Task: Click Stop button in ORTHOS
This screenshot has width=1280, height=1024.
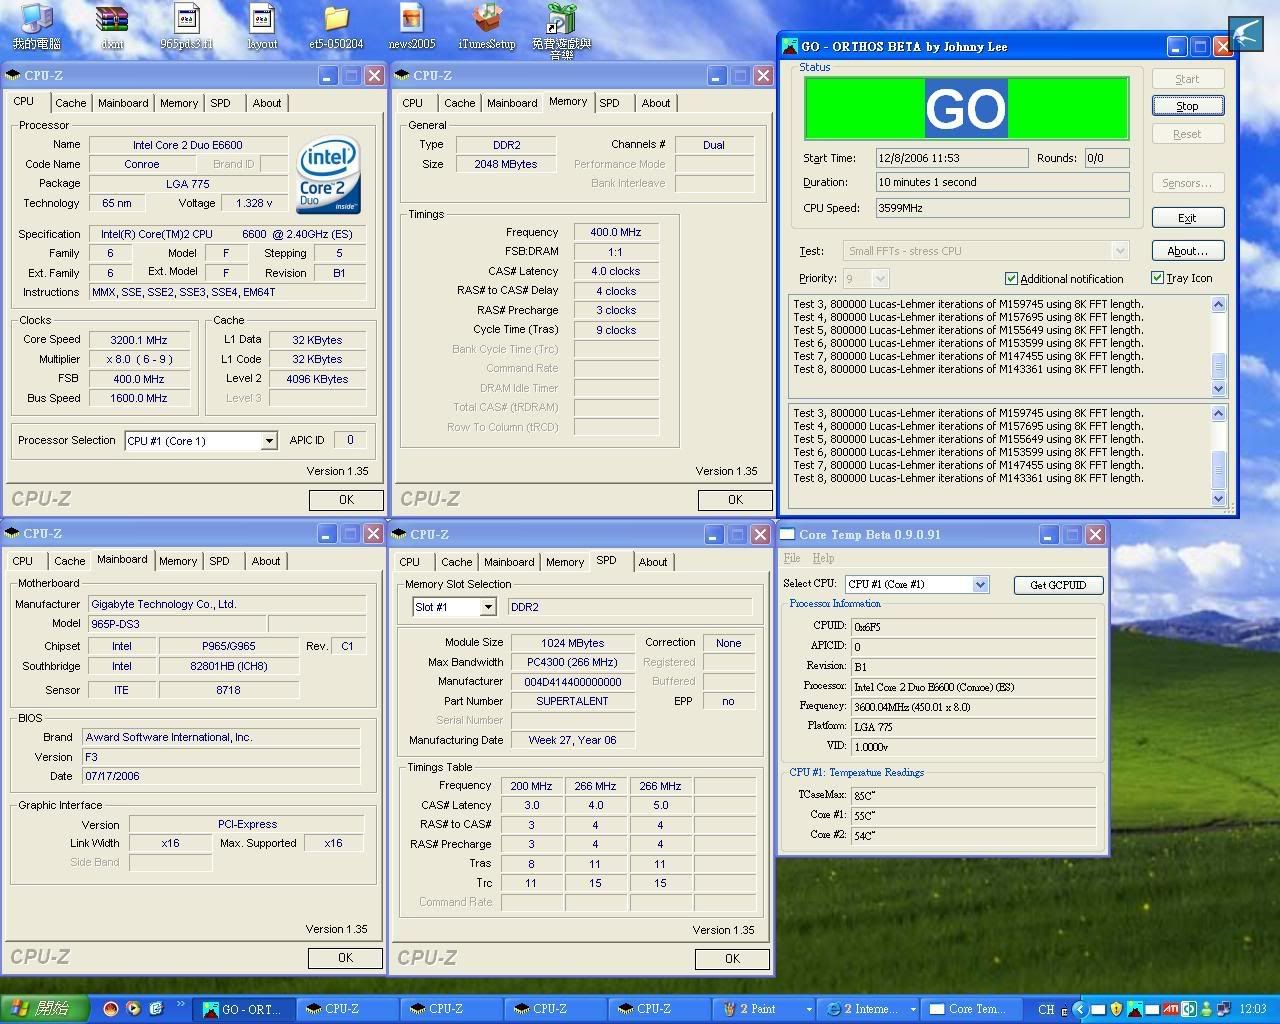Action: click(1187, 106)
